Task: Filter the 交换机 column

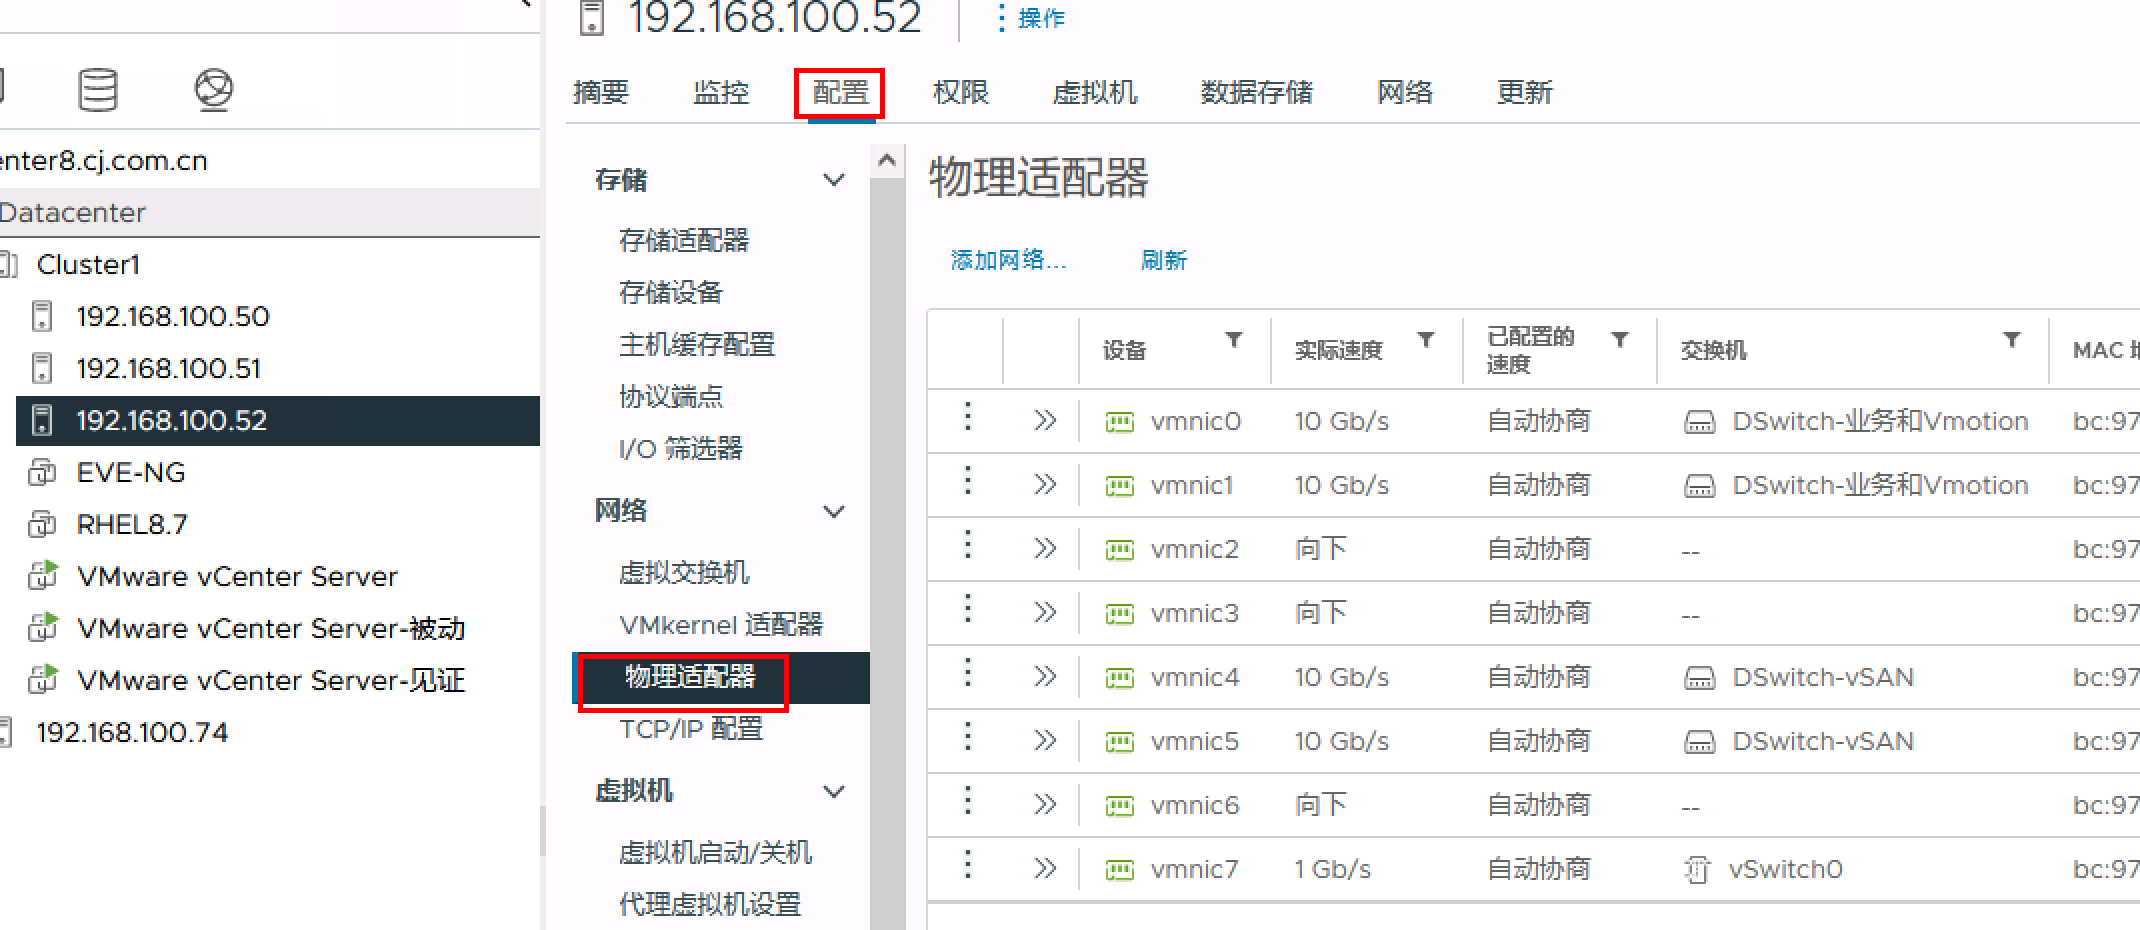Action: 2012,340
